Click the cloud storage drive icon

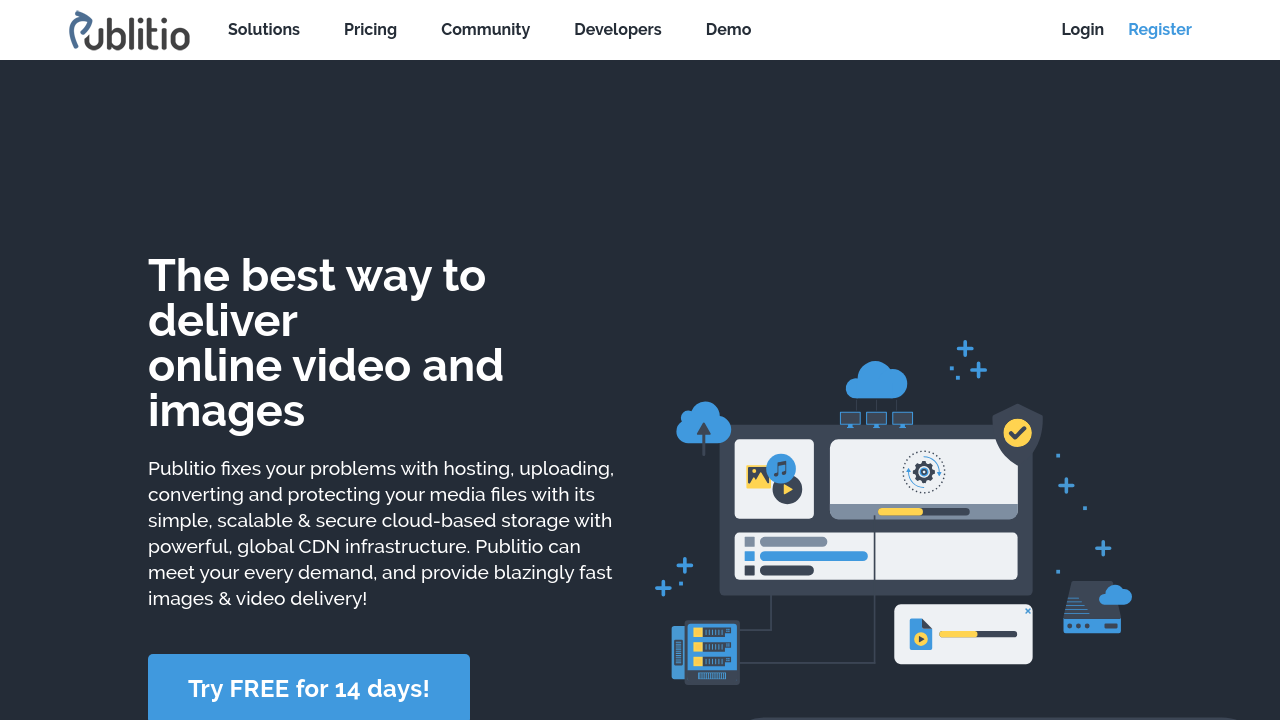pos(1096,607)
